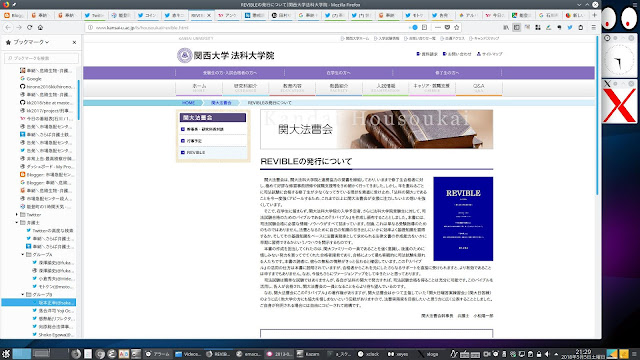Open the Firefox hamburger menu
640x360 pixels.
(x=593, y=27)
